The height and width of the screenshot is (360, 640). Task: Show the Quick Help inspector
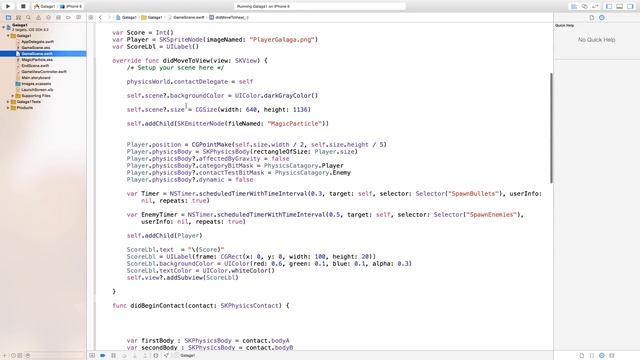tap(602, 18)
